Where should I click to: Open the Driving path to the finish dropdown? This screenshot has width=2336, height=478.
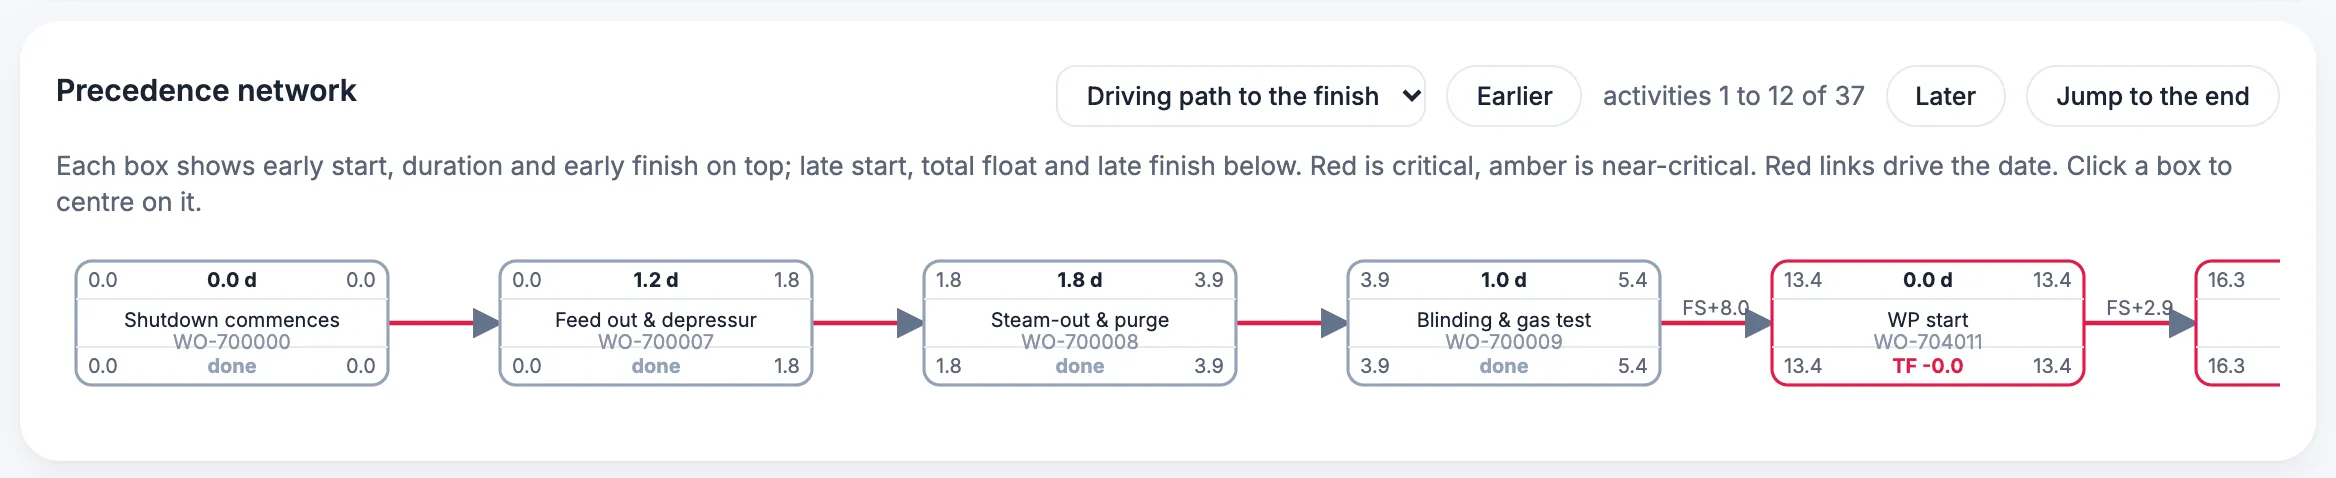(1240, 96)
